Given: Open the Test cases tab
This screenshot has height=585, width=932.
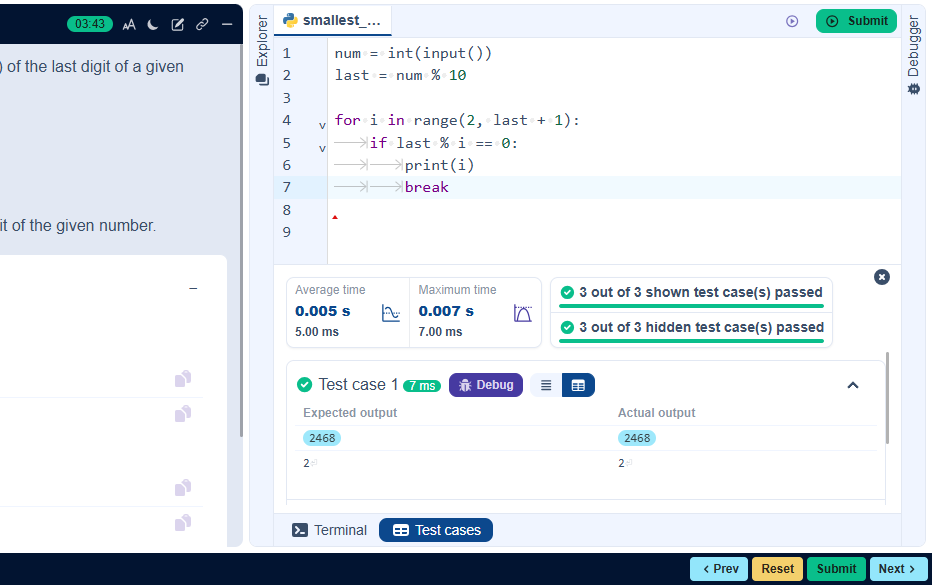Looking at the screenshot, I should pyautogui.click(x=436, y=530).
